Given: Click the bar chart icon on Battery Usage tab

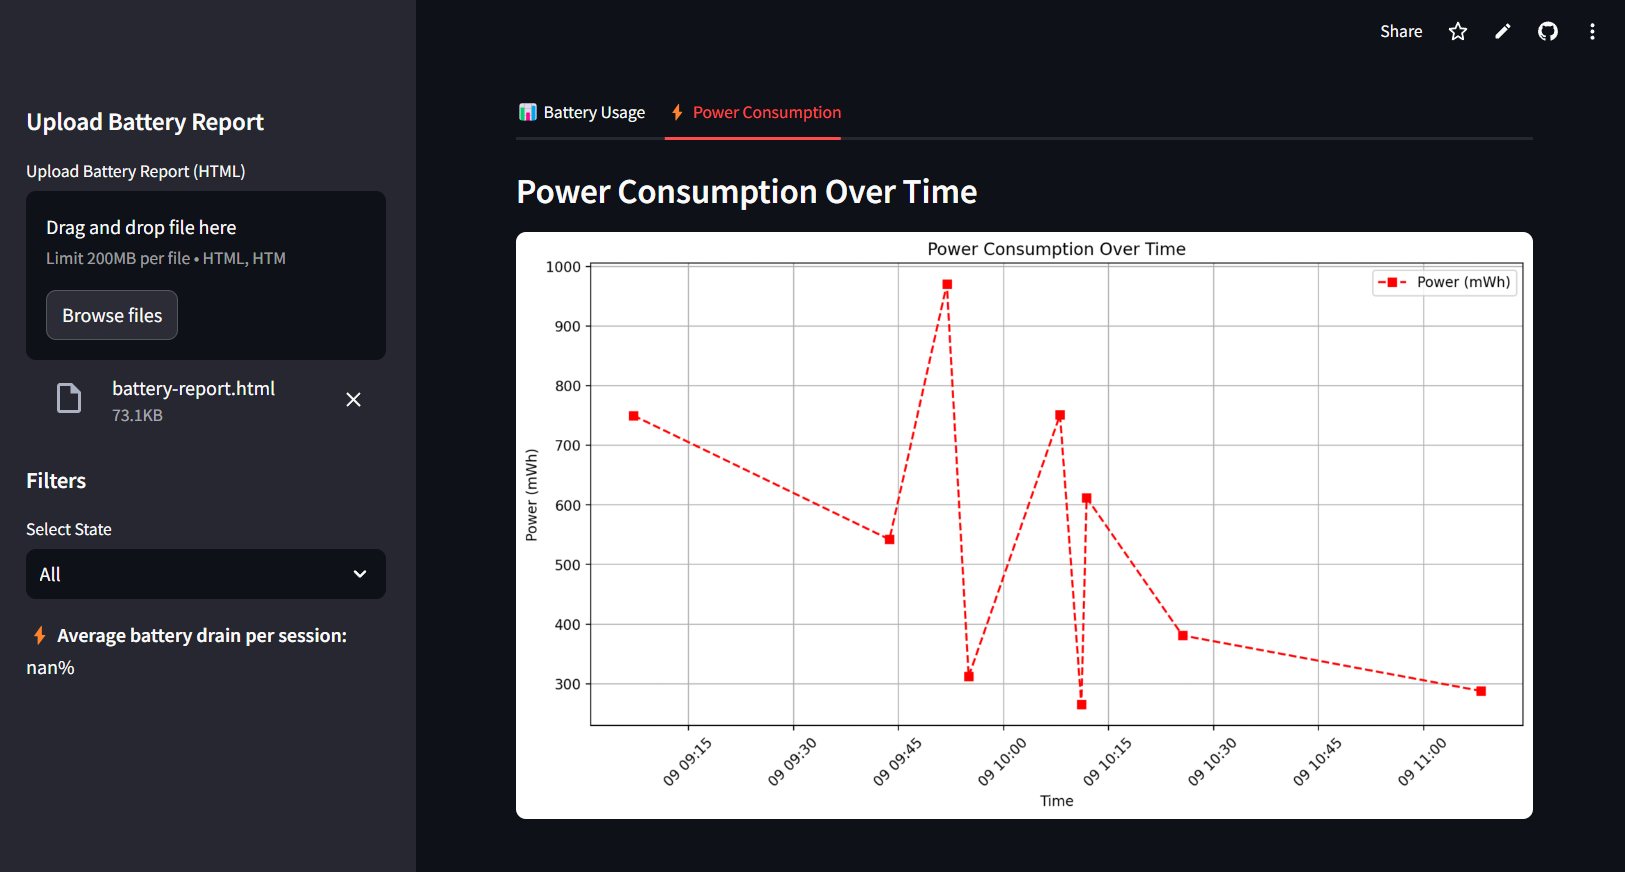Looking at the screenshot, I should coord(527,112).
